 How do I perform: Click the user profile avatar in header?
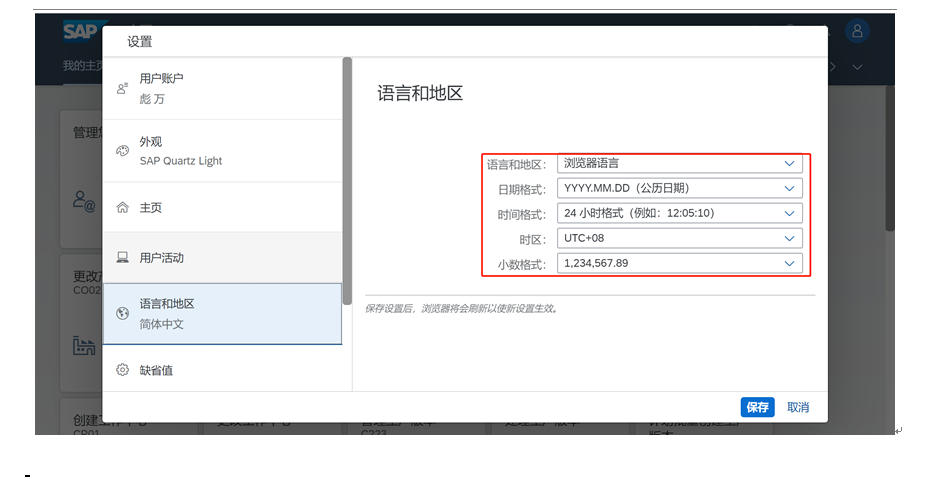click(x=856, y=31)
